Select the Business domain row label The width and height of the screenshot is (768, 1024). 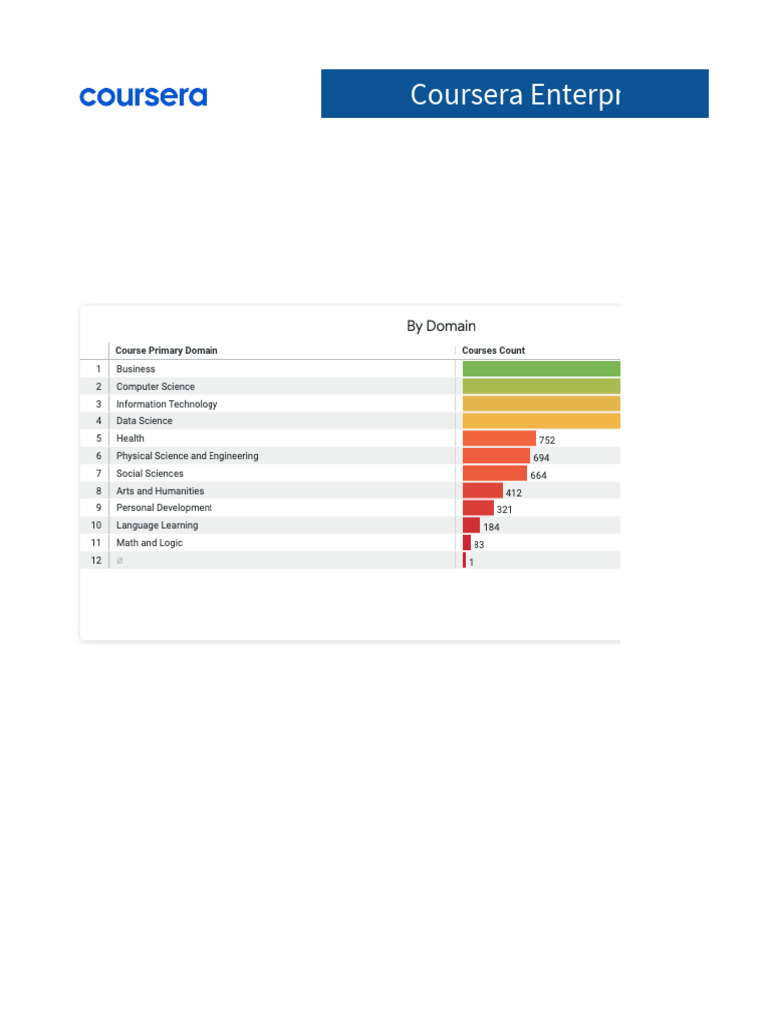click(136, 369)
